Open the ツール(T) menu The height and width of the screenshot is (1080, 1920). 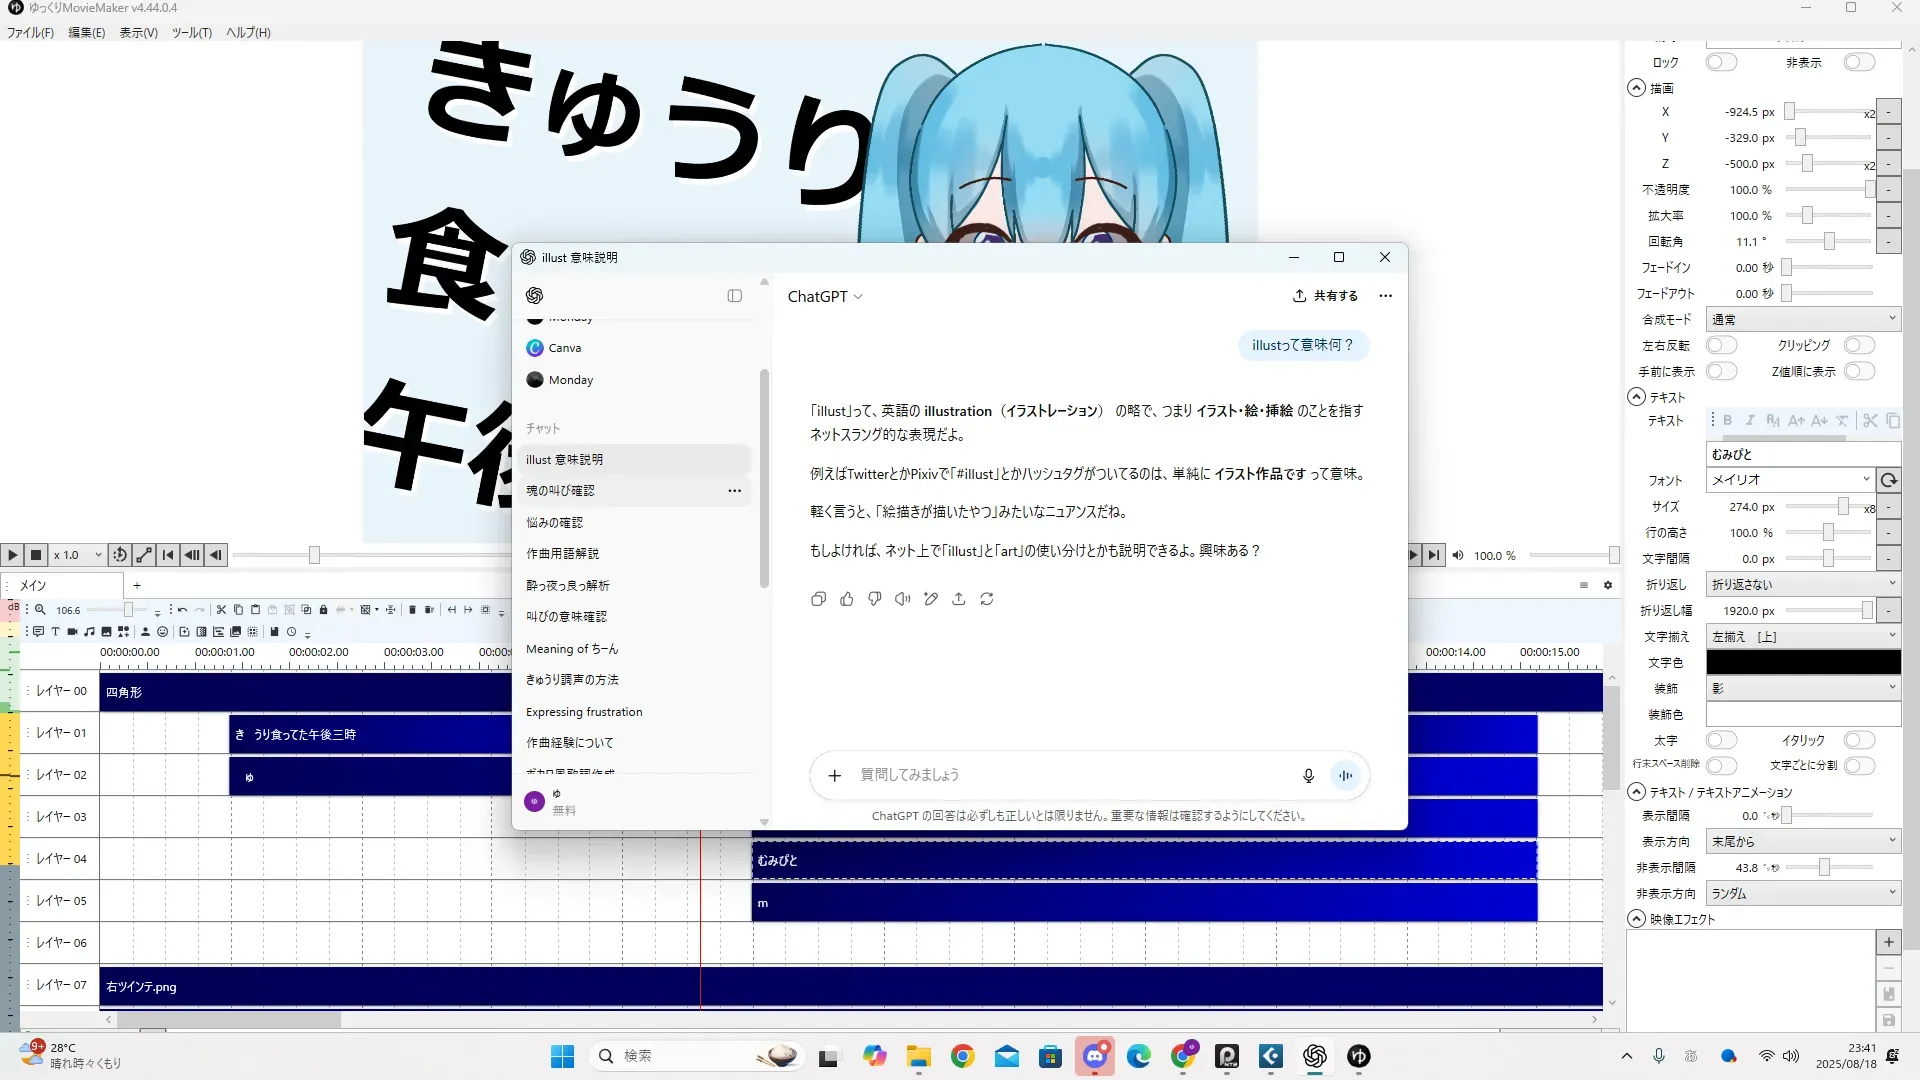tap(191, 33)
